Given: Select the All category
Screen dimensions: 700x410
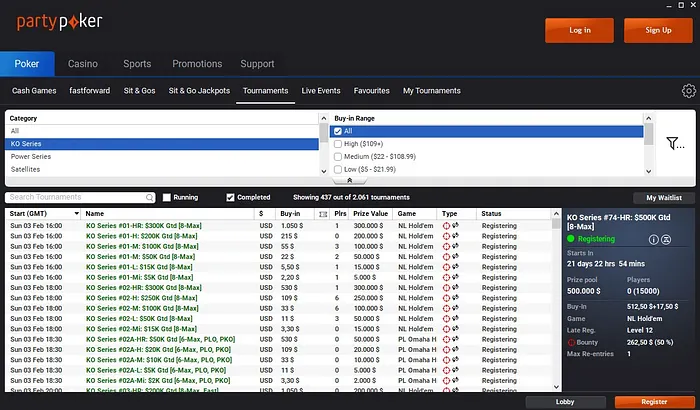Looking at the screenshot, I should [x=162, y=131].
